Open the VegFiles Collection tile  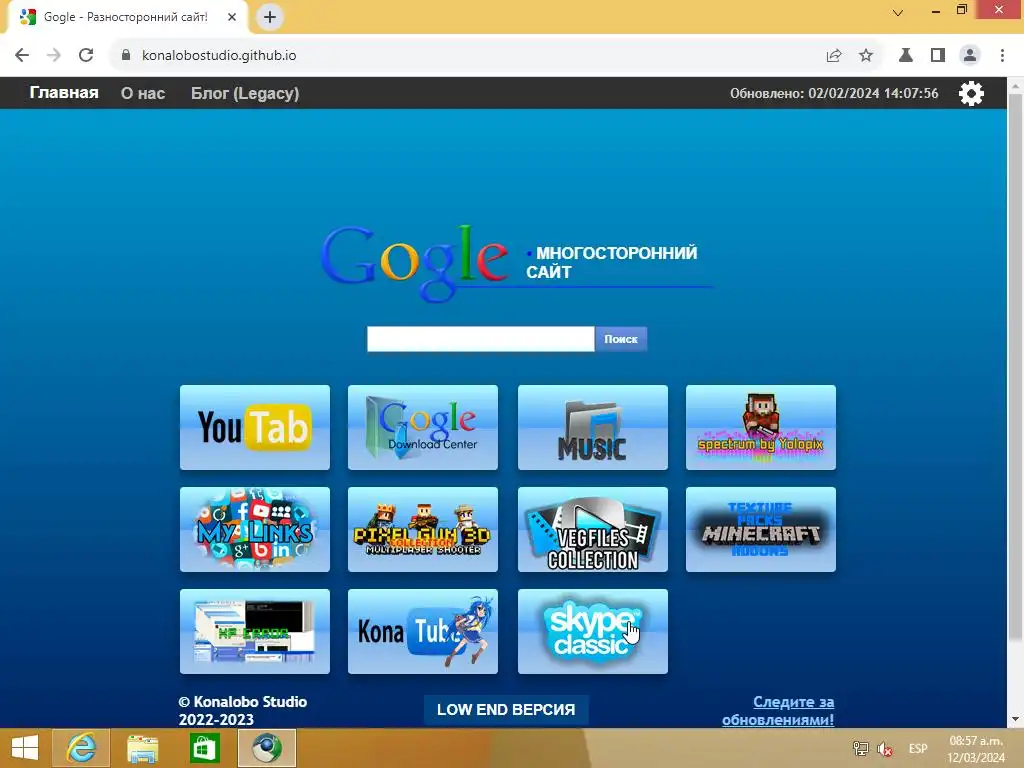[592, 529]
